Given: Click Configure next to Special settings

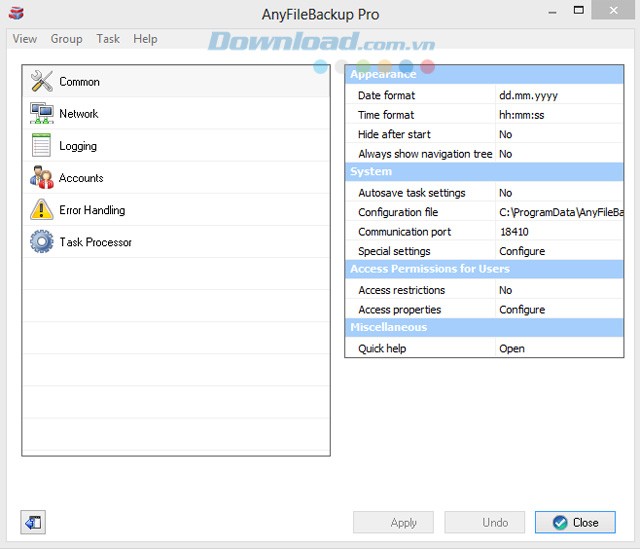Looking at the screenshot, I should pos(522,251).
